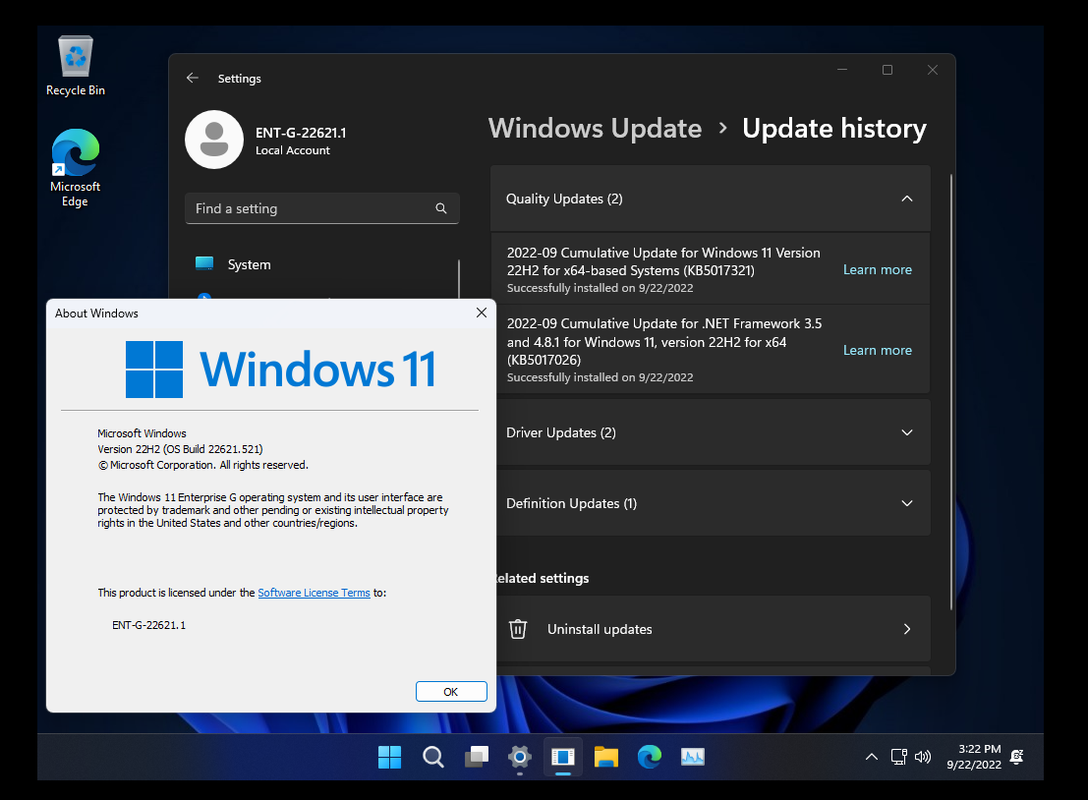Open Uninstall updates page
The height and width of the screenshot is (800, 1088).
coord(713,629)
